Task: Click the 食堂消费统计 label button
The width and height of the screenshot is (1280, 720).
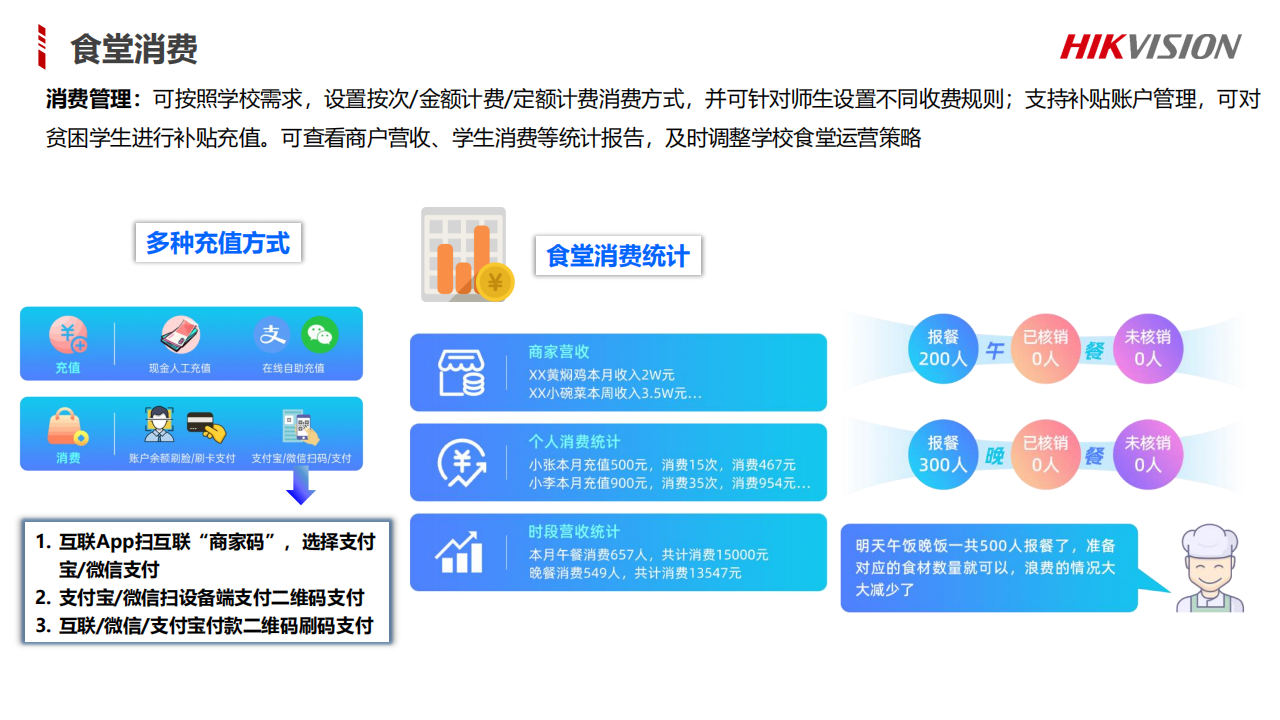Action: pyautogui.click(x=618, y=256)
